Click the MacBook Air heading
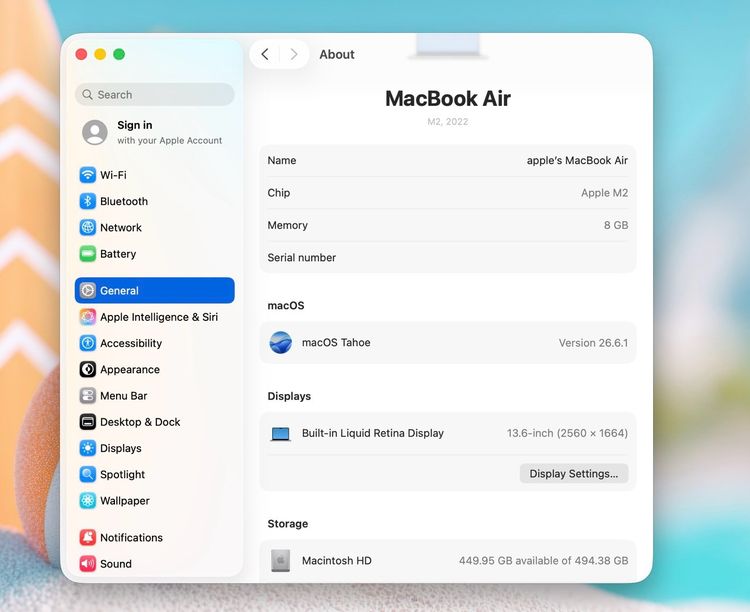This screenshot has width=750, height=612. (448, 99)
